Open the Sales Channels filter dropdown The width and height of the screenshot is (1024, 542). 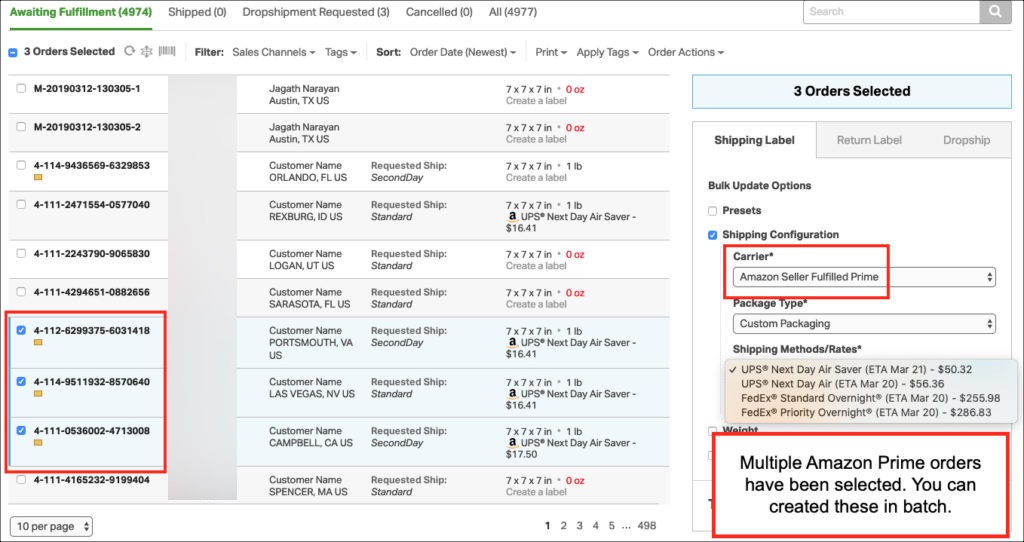point(274,52)
